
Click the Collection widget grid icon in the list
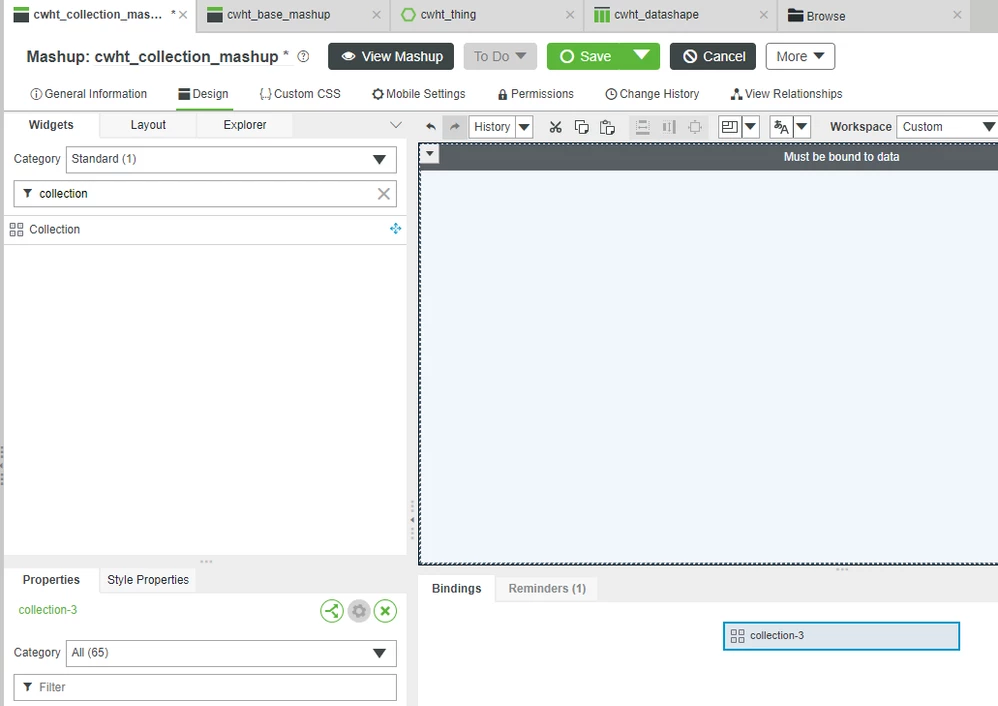(x=17, y=229)
